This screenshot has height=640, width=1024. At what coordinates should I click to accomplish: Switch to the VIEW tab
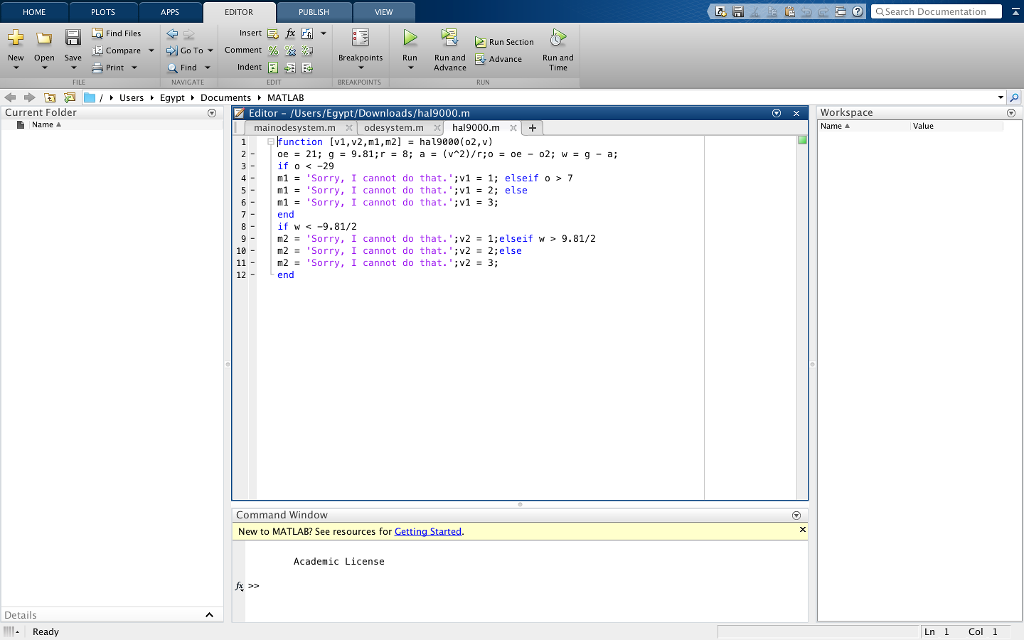pos(384,12)
